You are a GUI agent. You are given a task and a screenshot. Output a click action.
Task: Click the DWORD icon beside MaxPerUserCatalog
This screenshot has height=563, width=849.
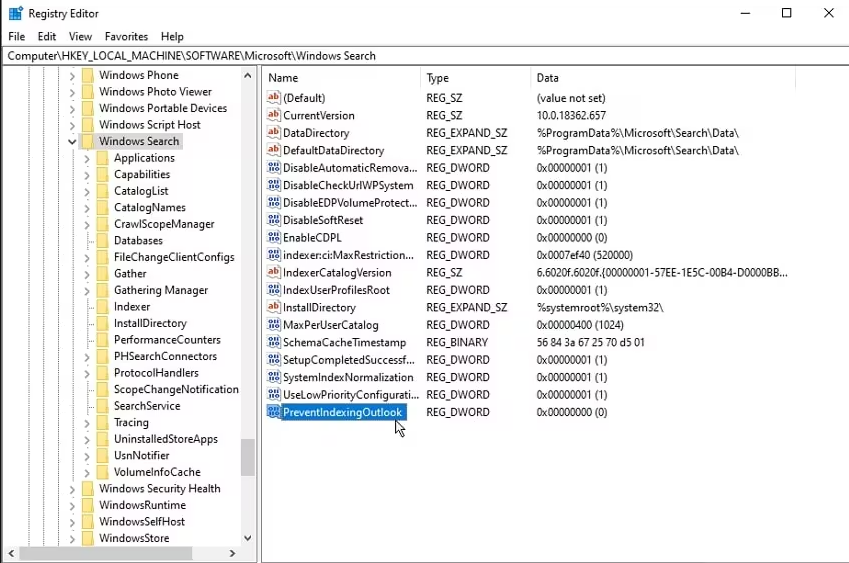pyautogui.click(x=273, y=324)
